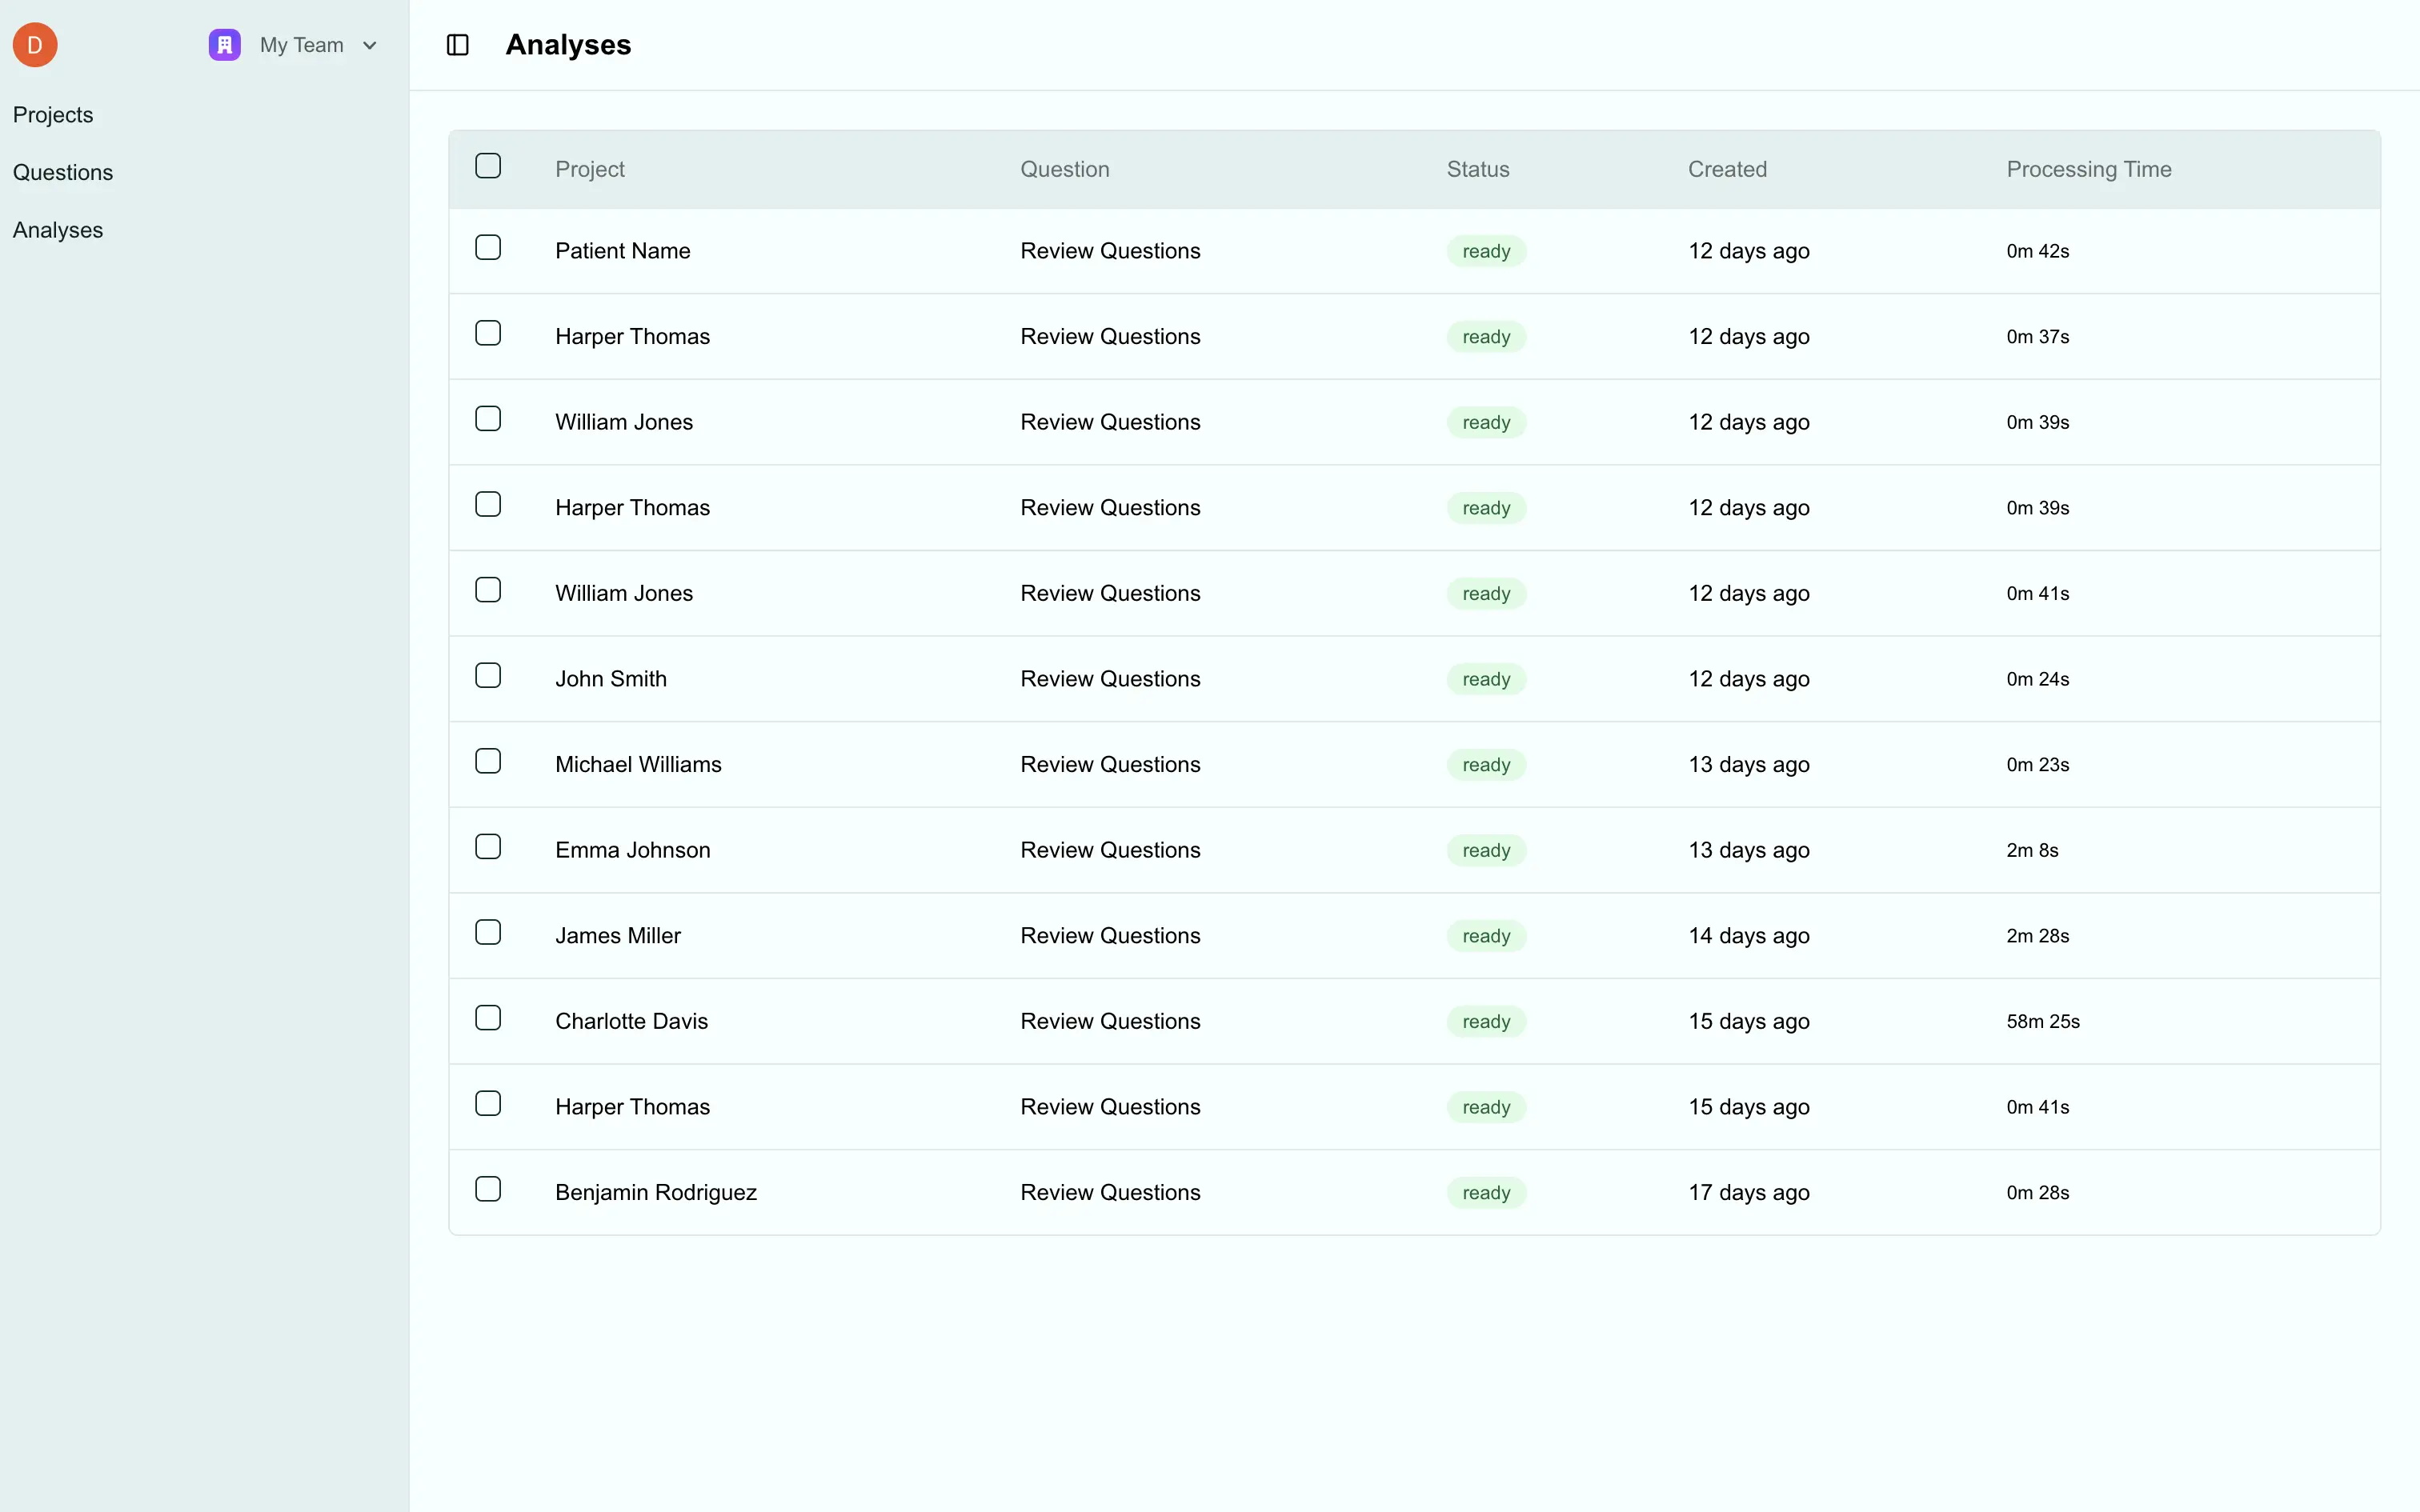Click the purple My Team logo icon

[223, 44]
